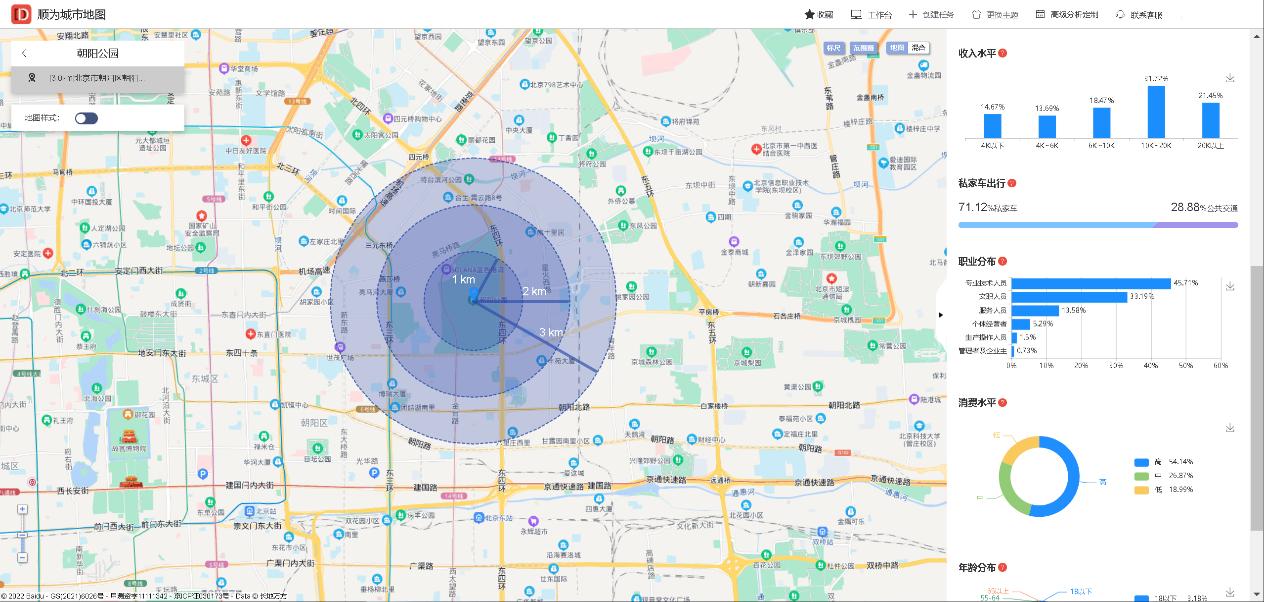Toggle the 点面图 map button
Viewport: 1264px width, 602px height.
pos(863,48)
